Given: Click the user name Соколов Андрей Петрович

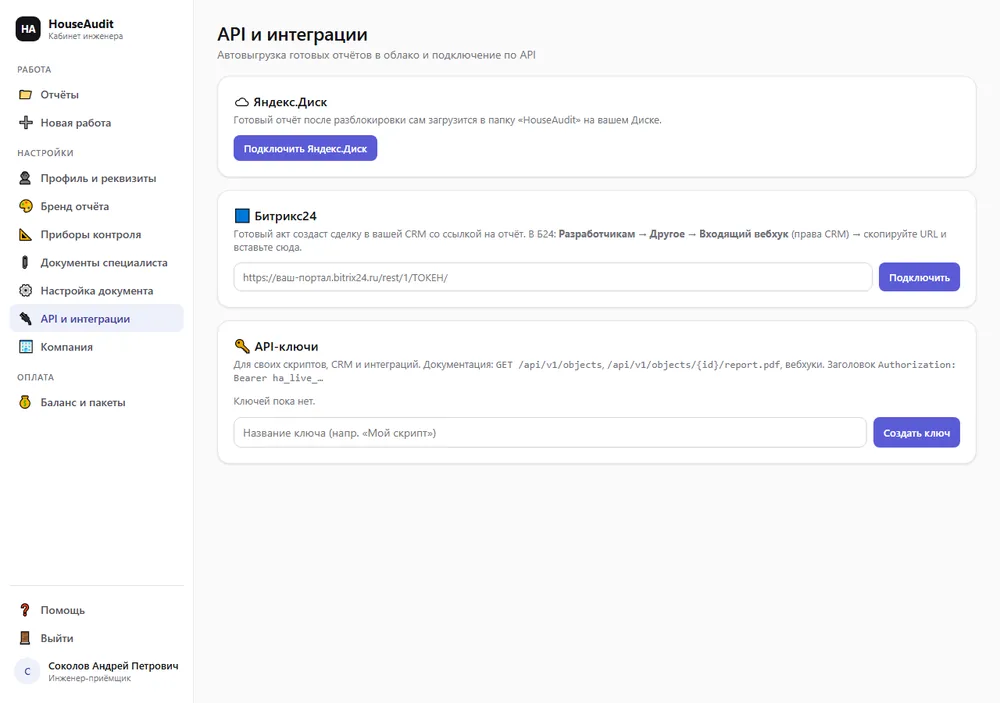Looking at the screenshot, I should [x=114, y=665].
